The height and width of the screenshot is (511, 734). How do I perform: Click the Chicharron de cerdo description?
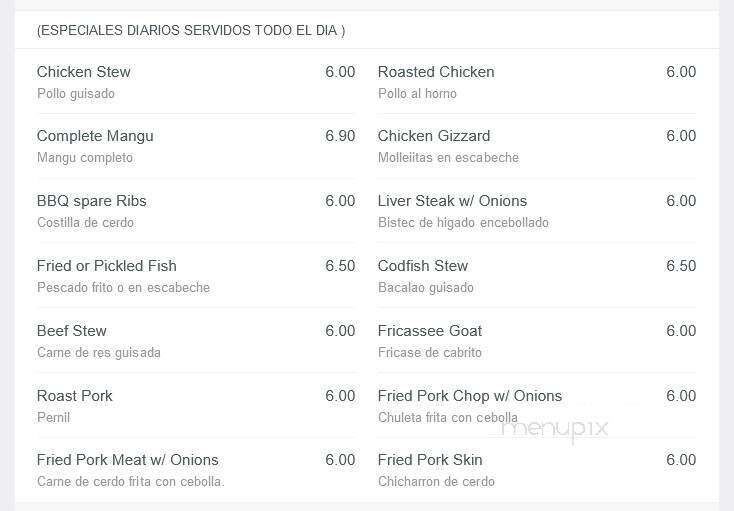pos(436,482)
